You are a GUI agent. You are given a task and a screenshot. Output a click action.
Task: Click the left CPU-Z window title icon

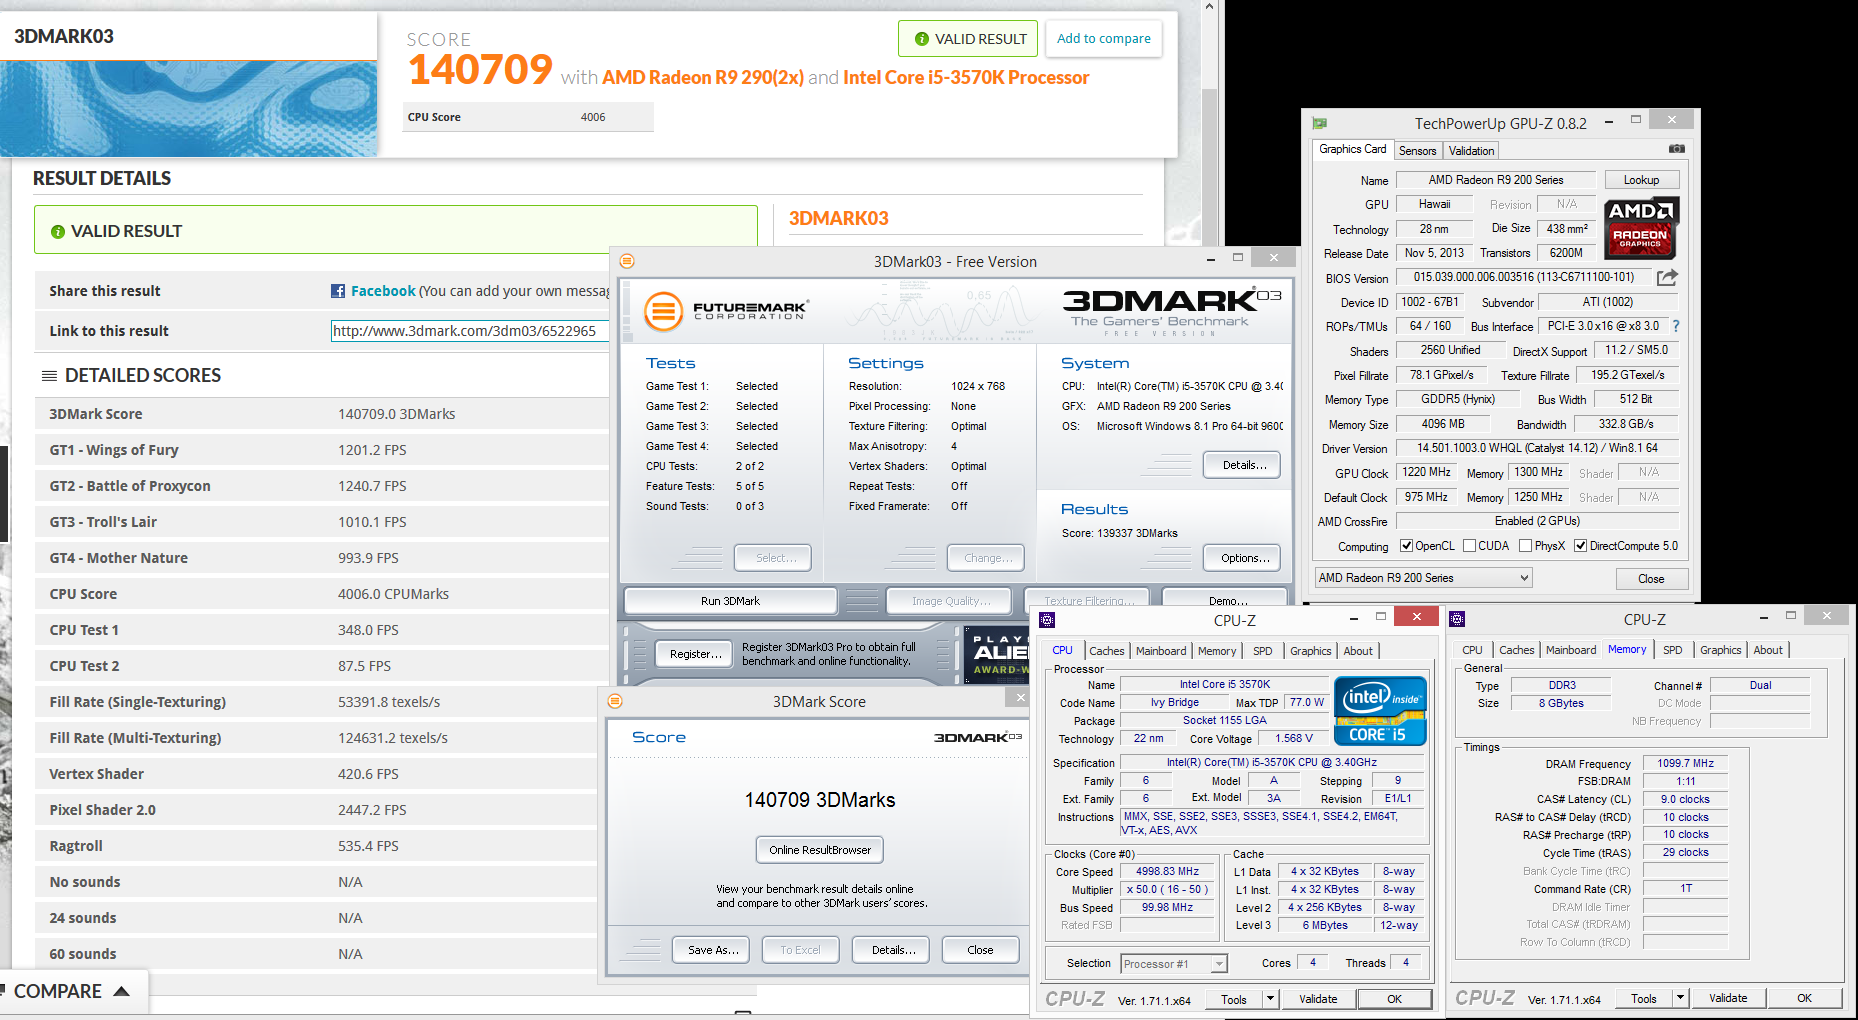[x=1047, y=620]
